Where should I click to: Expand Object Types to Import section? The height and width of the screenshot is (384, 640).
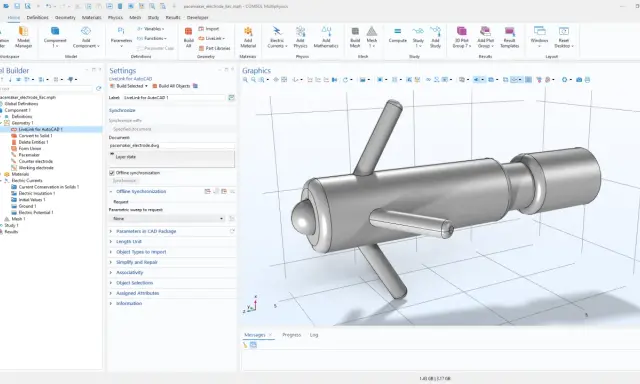tap(141, 252)
